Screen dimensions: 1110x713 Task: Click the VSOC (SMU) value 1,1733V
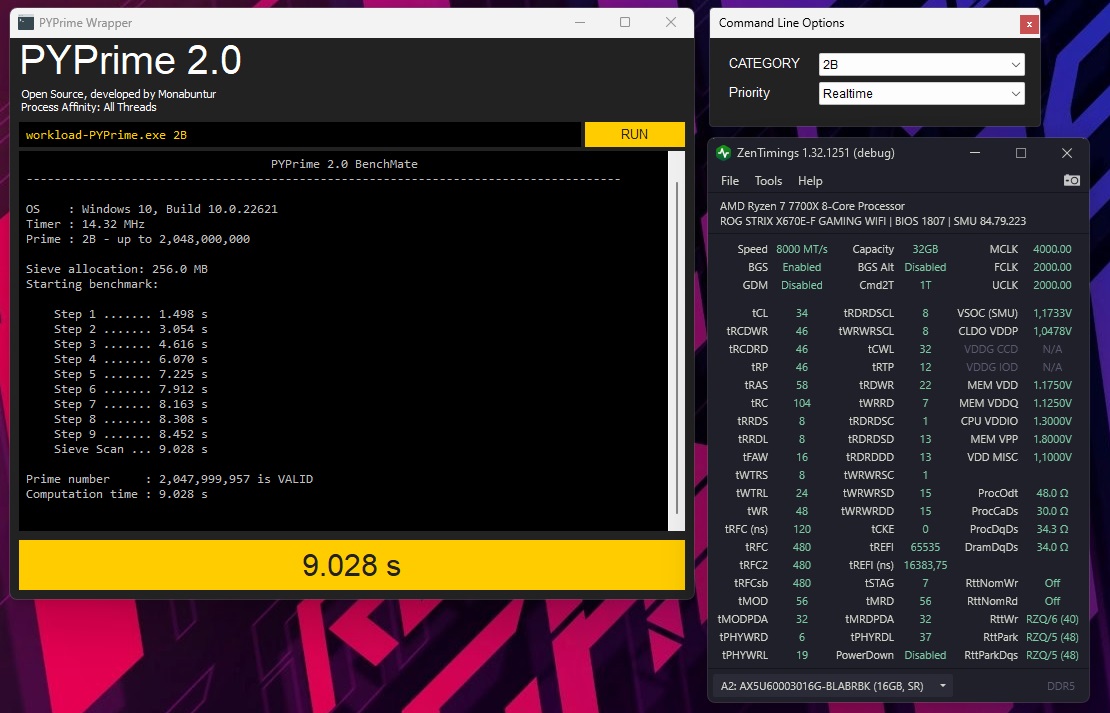click(x=1052, y=313)
